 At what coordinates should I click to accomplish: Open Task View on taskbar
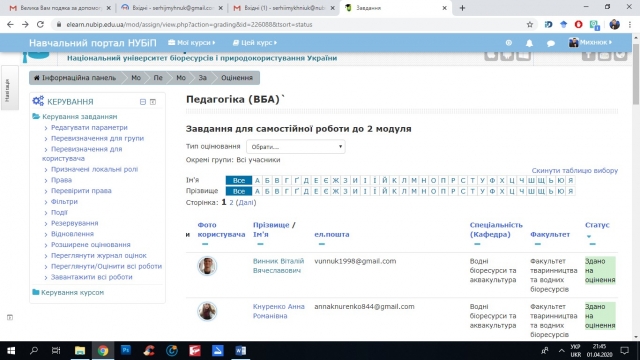tap(56, 351)
